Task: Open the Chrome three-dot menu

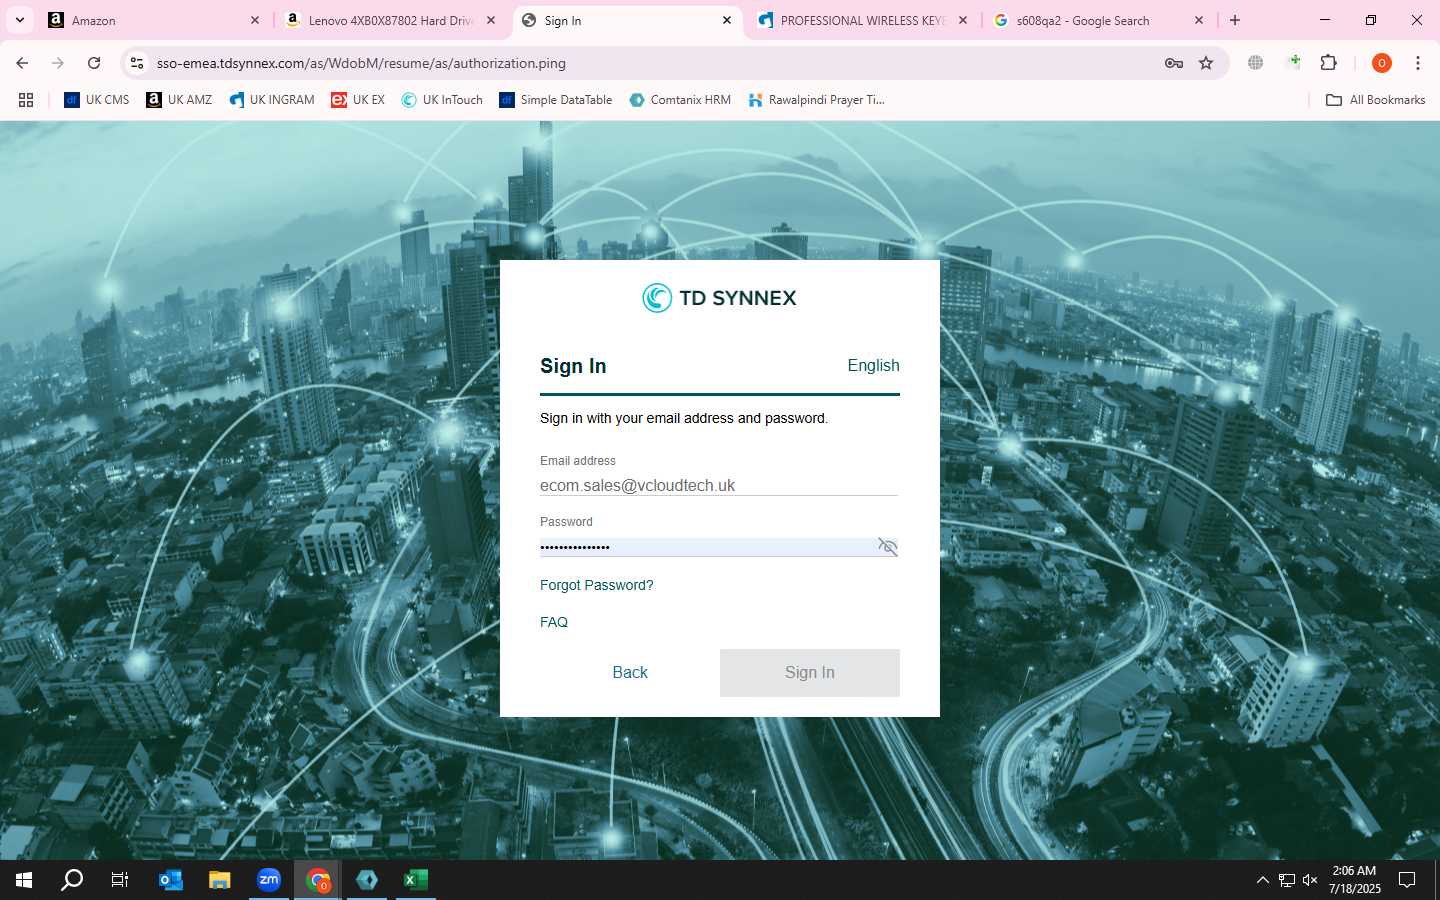Action: pyautogui.click(x=1417, y=63)
